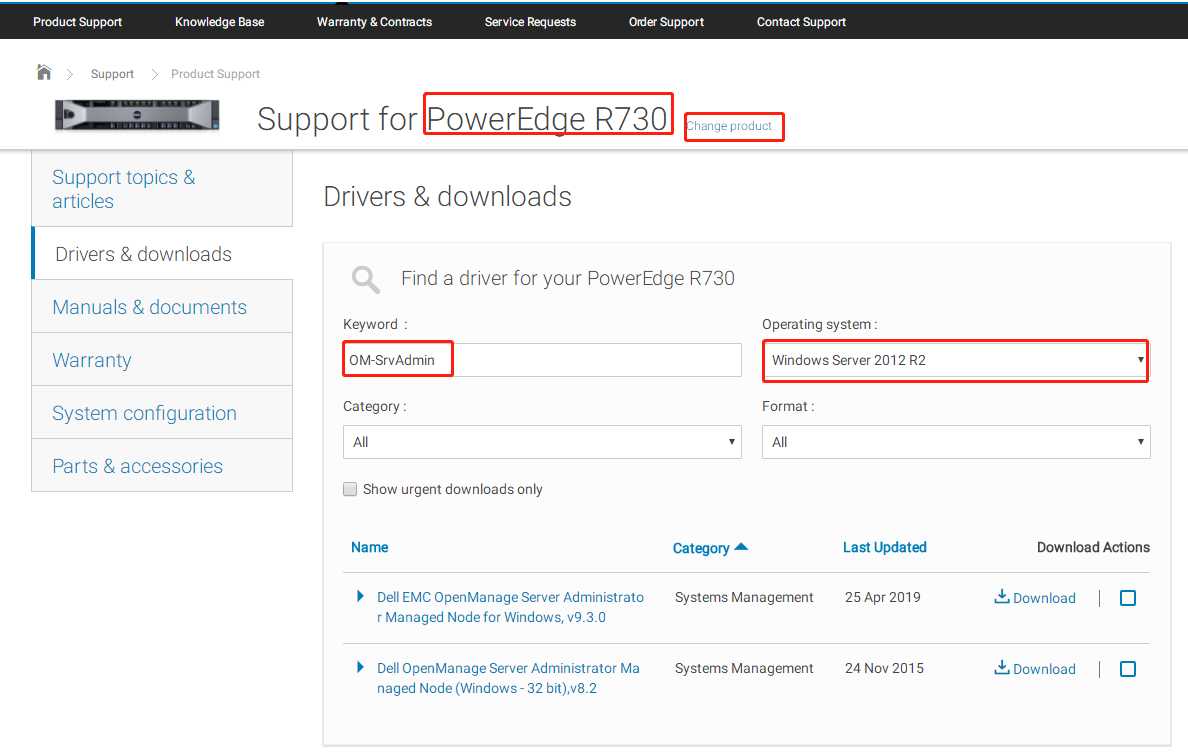This screenshot has width=1188, height=754.
Task: Check the box for OpenManage v8.2 row
Action: pos(1128,669)
